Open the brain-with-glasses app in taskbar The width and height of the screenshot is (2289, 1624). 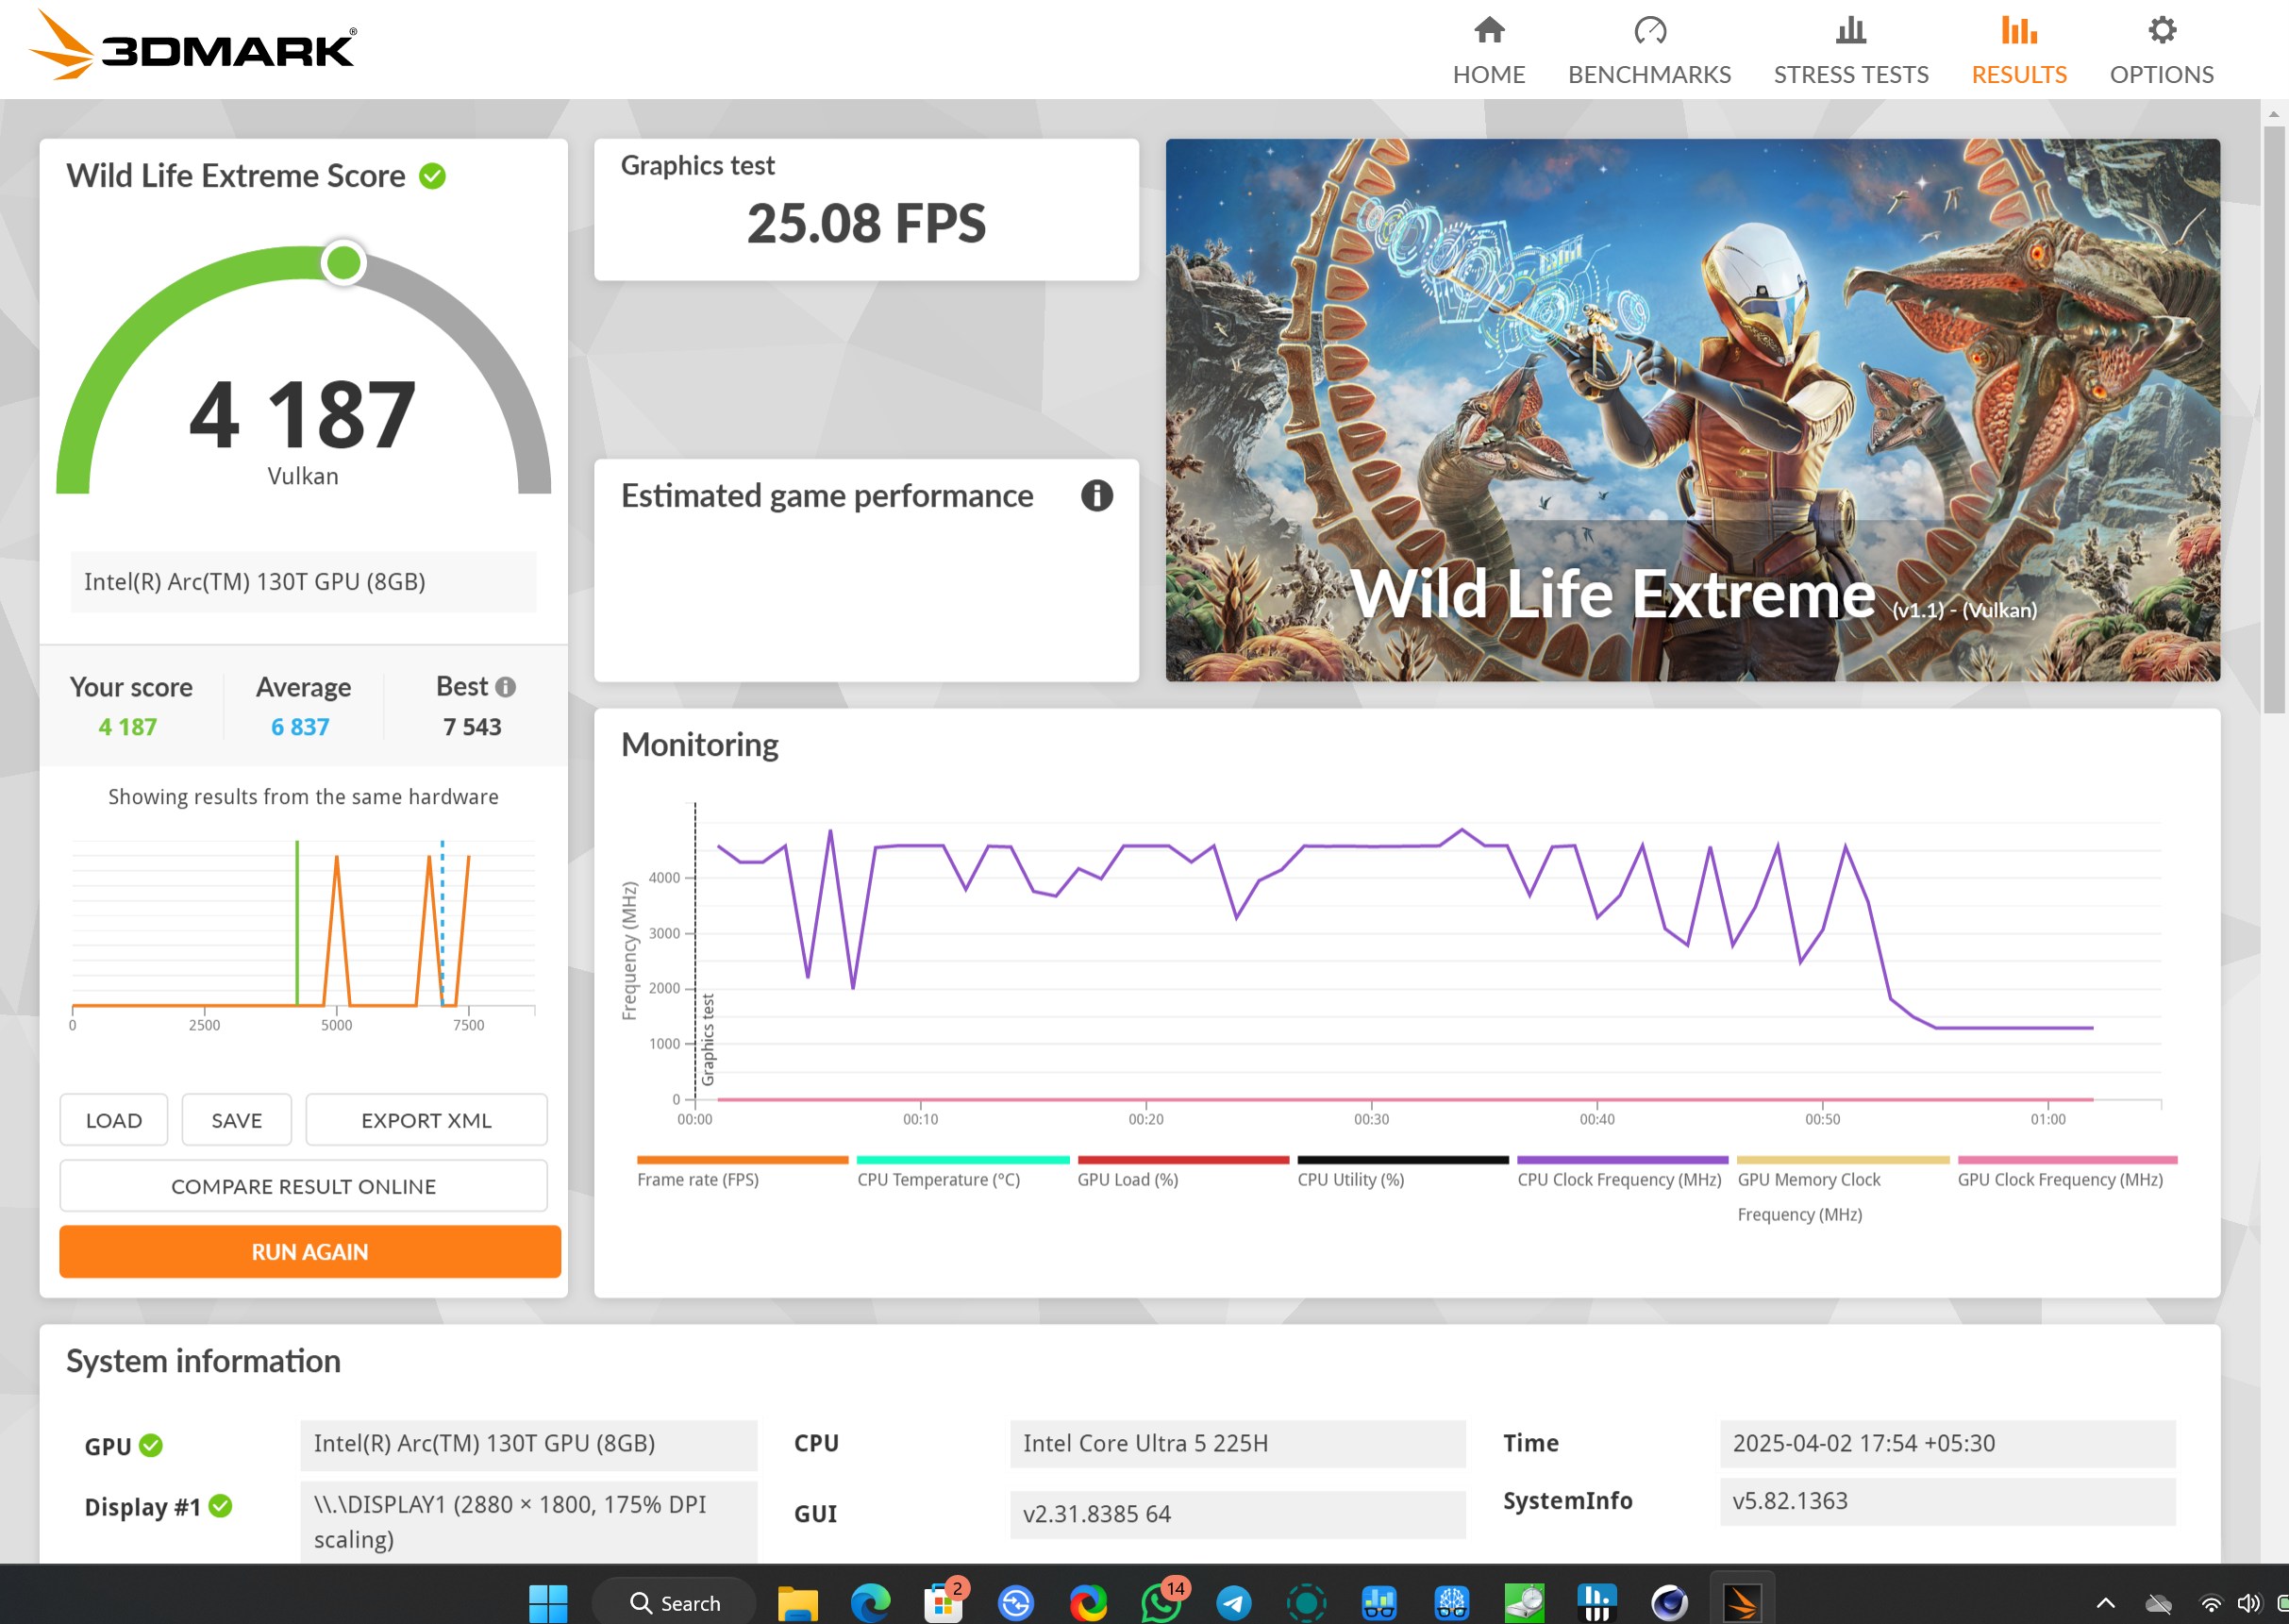pos(1452,1603)
